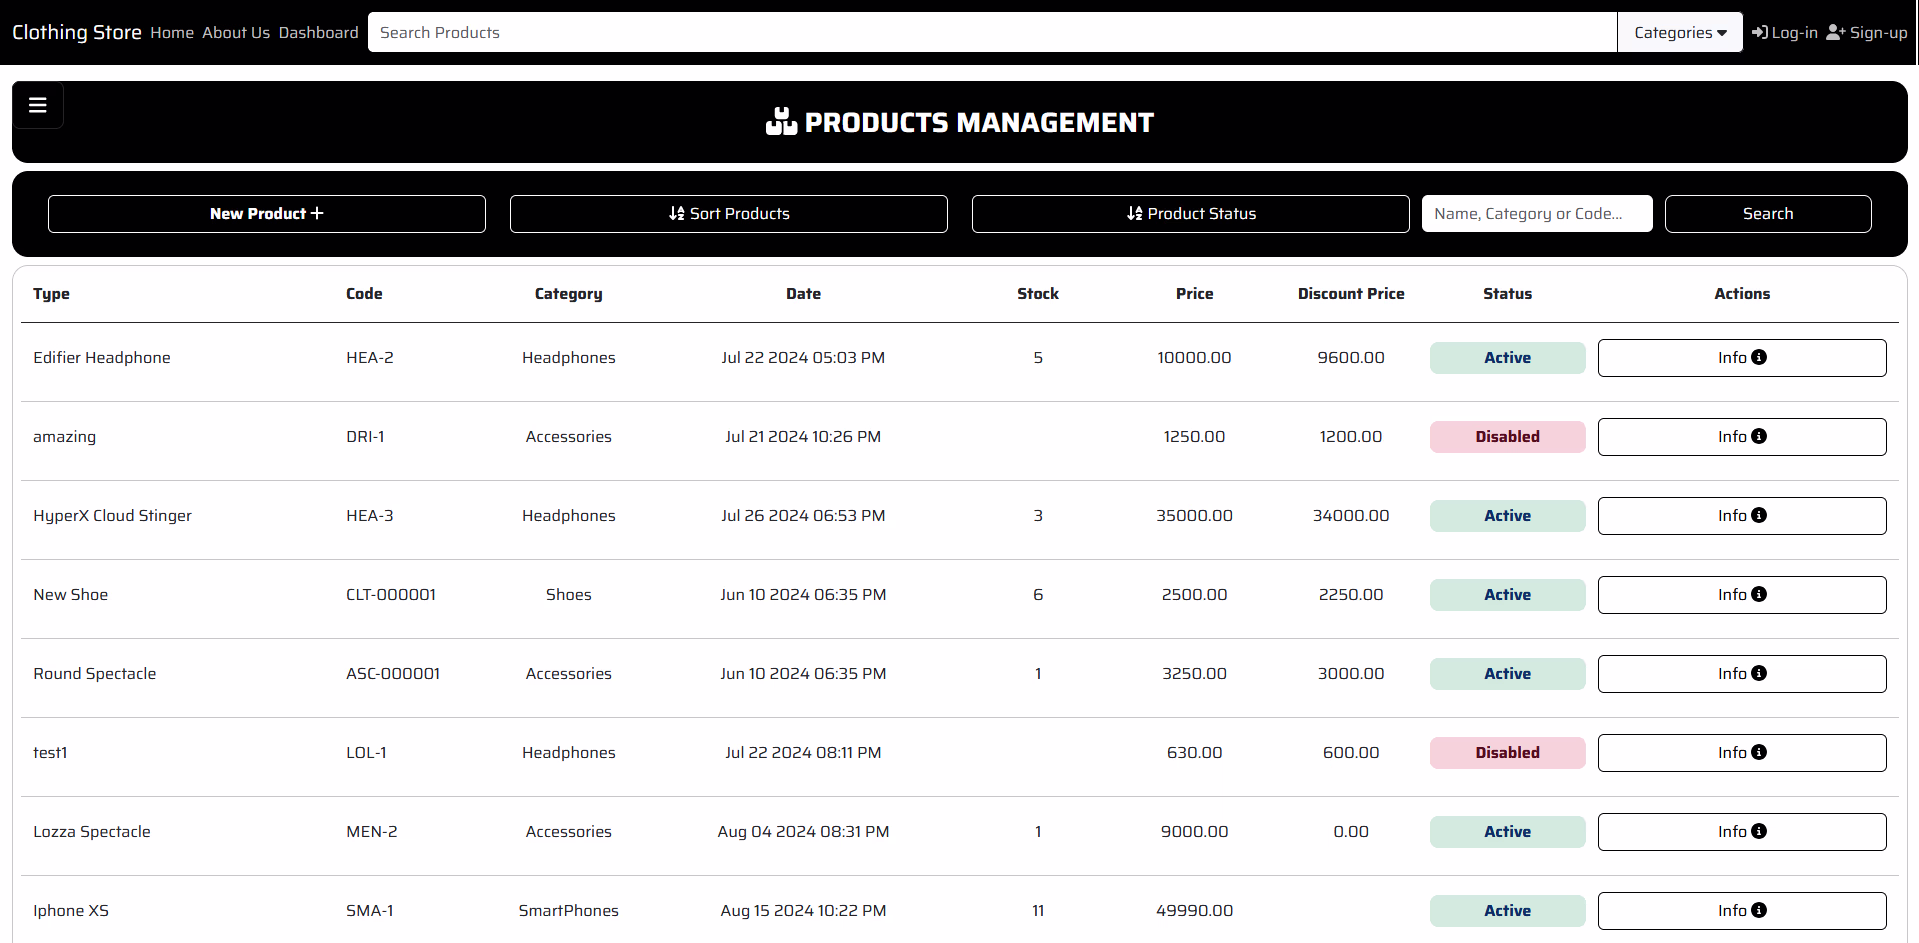Toggle Disabled status badge for test1 product
This screenshot has height=943, width=1919.
point(1507,753)
